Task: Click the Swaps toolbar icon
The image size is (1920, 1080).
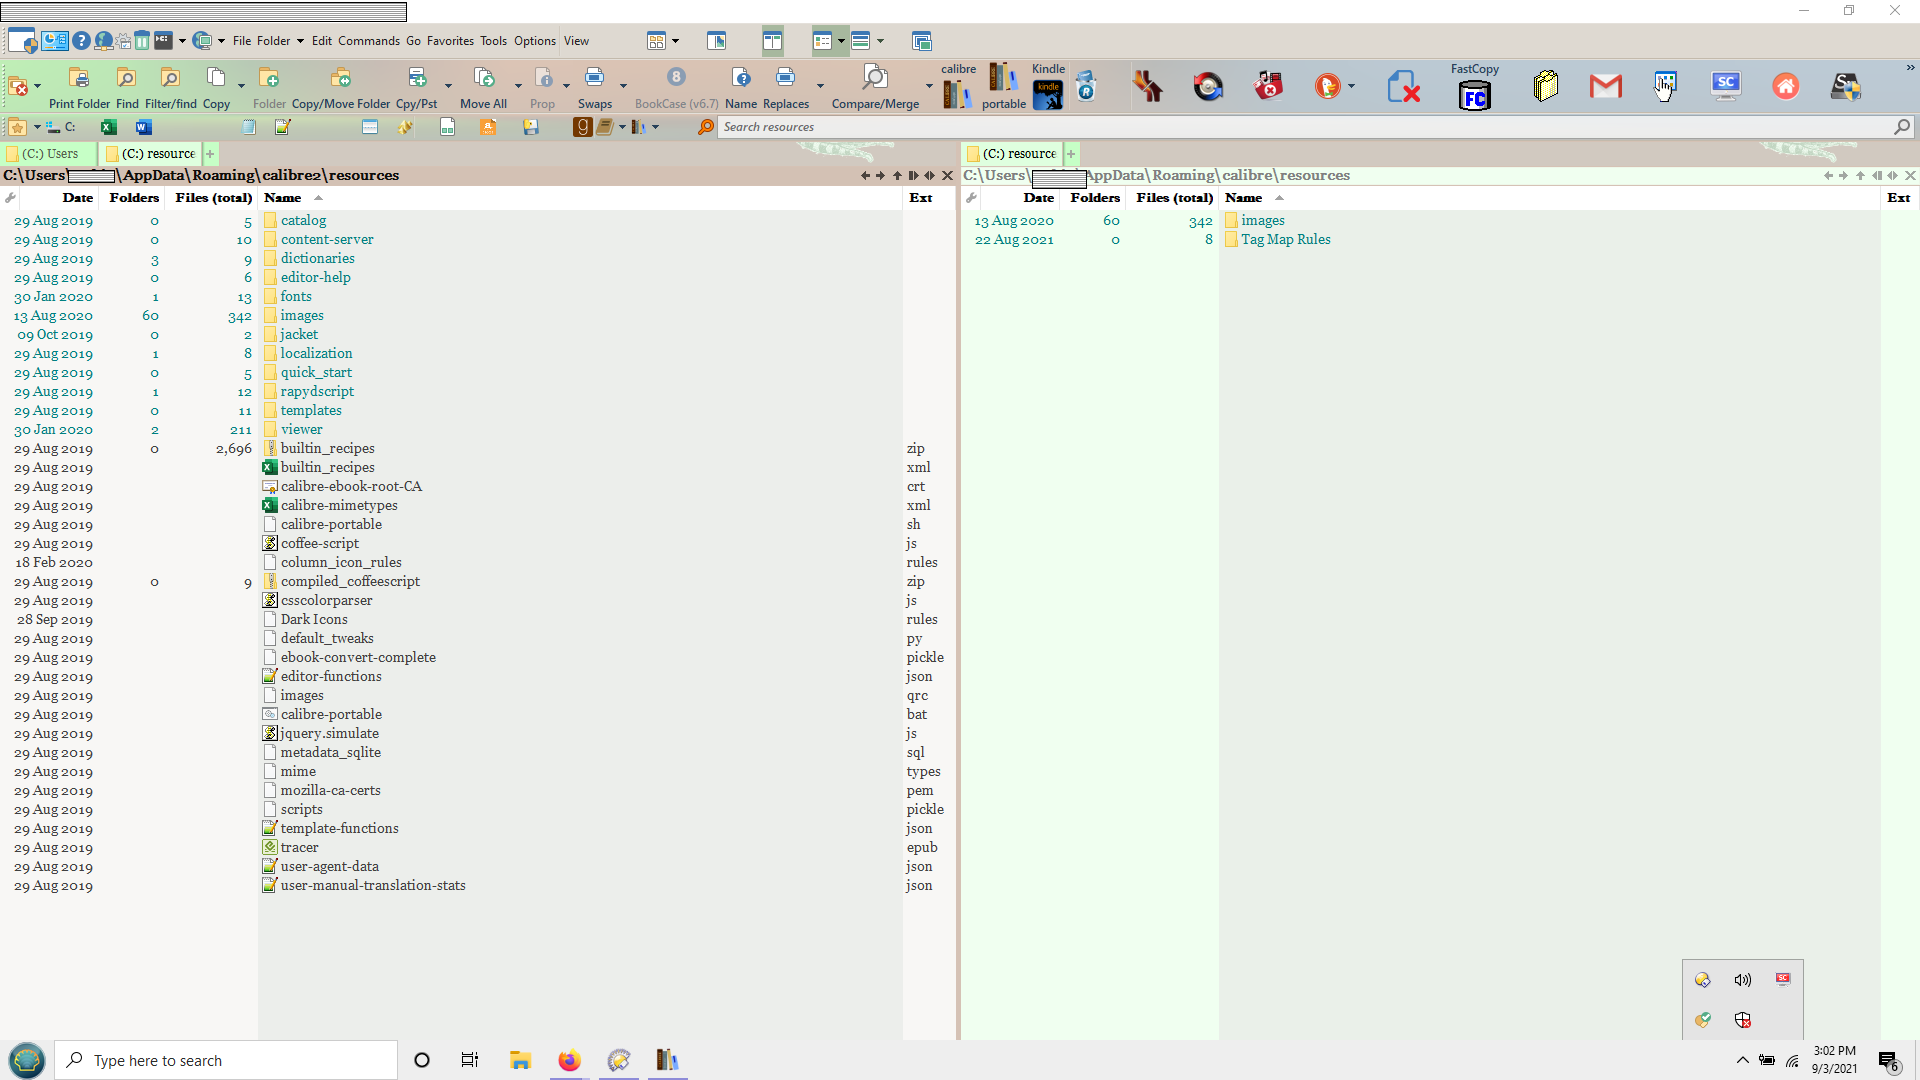Action: point(594,79)
